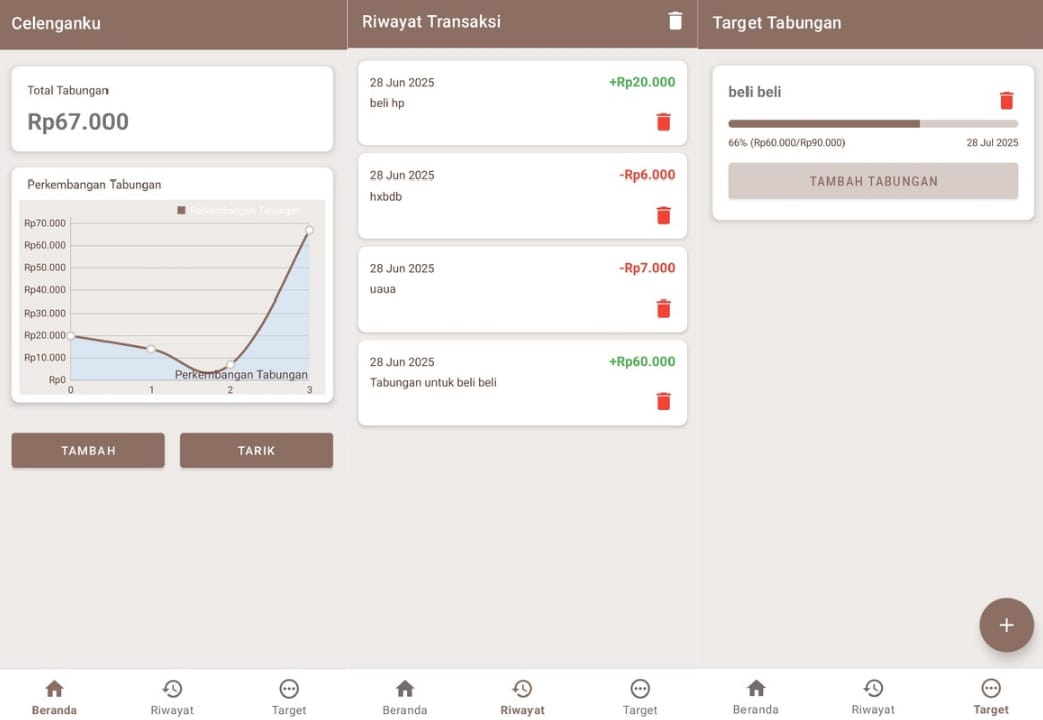The height and width of the screenshot is (720, 1043).
Task: Tap the TAMBAH button
Action: (88, 450)
